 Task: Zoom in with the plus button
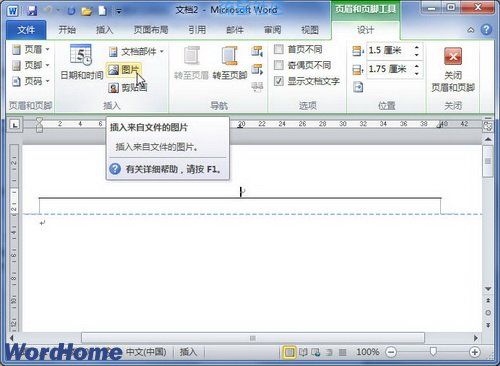coord(475,352)
